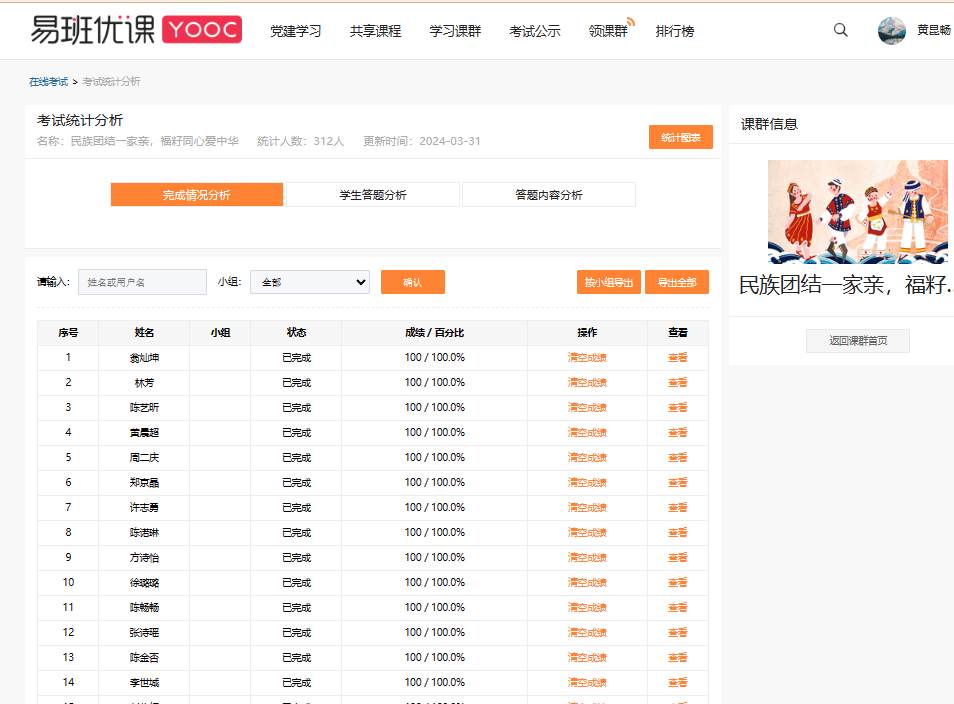Image resolution: width=954 pixels, height=704 pixels.
Task: Click the search magnifier icon
Action: [x=840, y=30]
